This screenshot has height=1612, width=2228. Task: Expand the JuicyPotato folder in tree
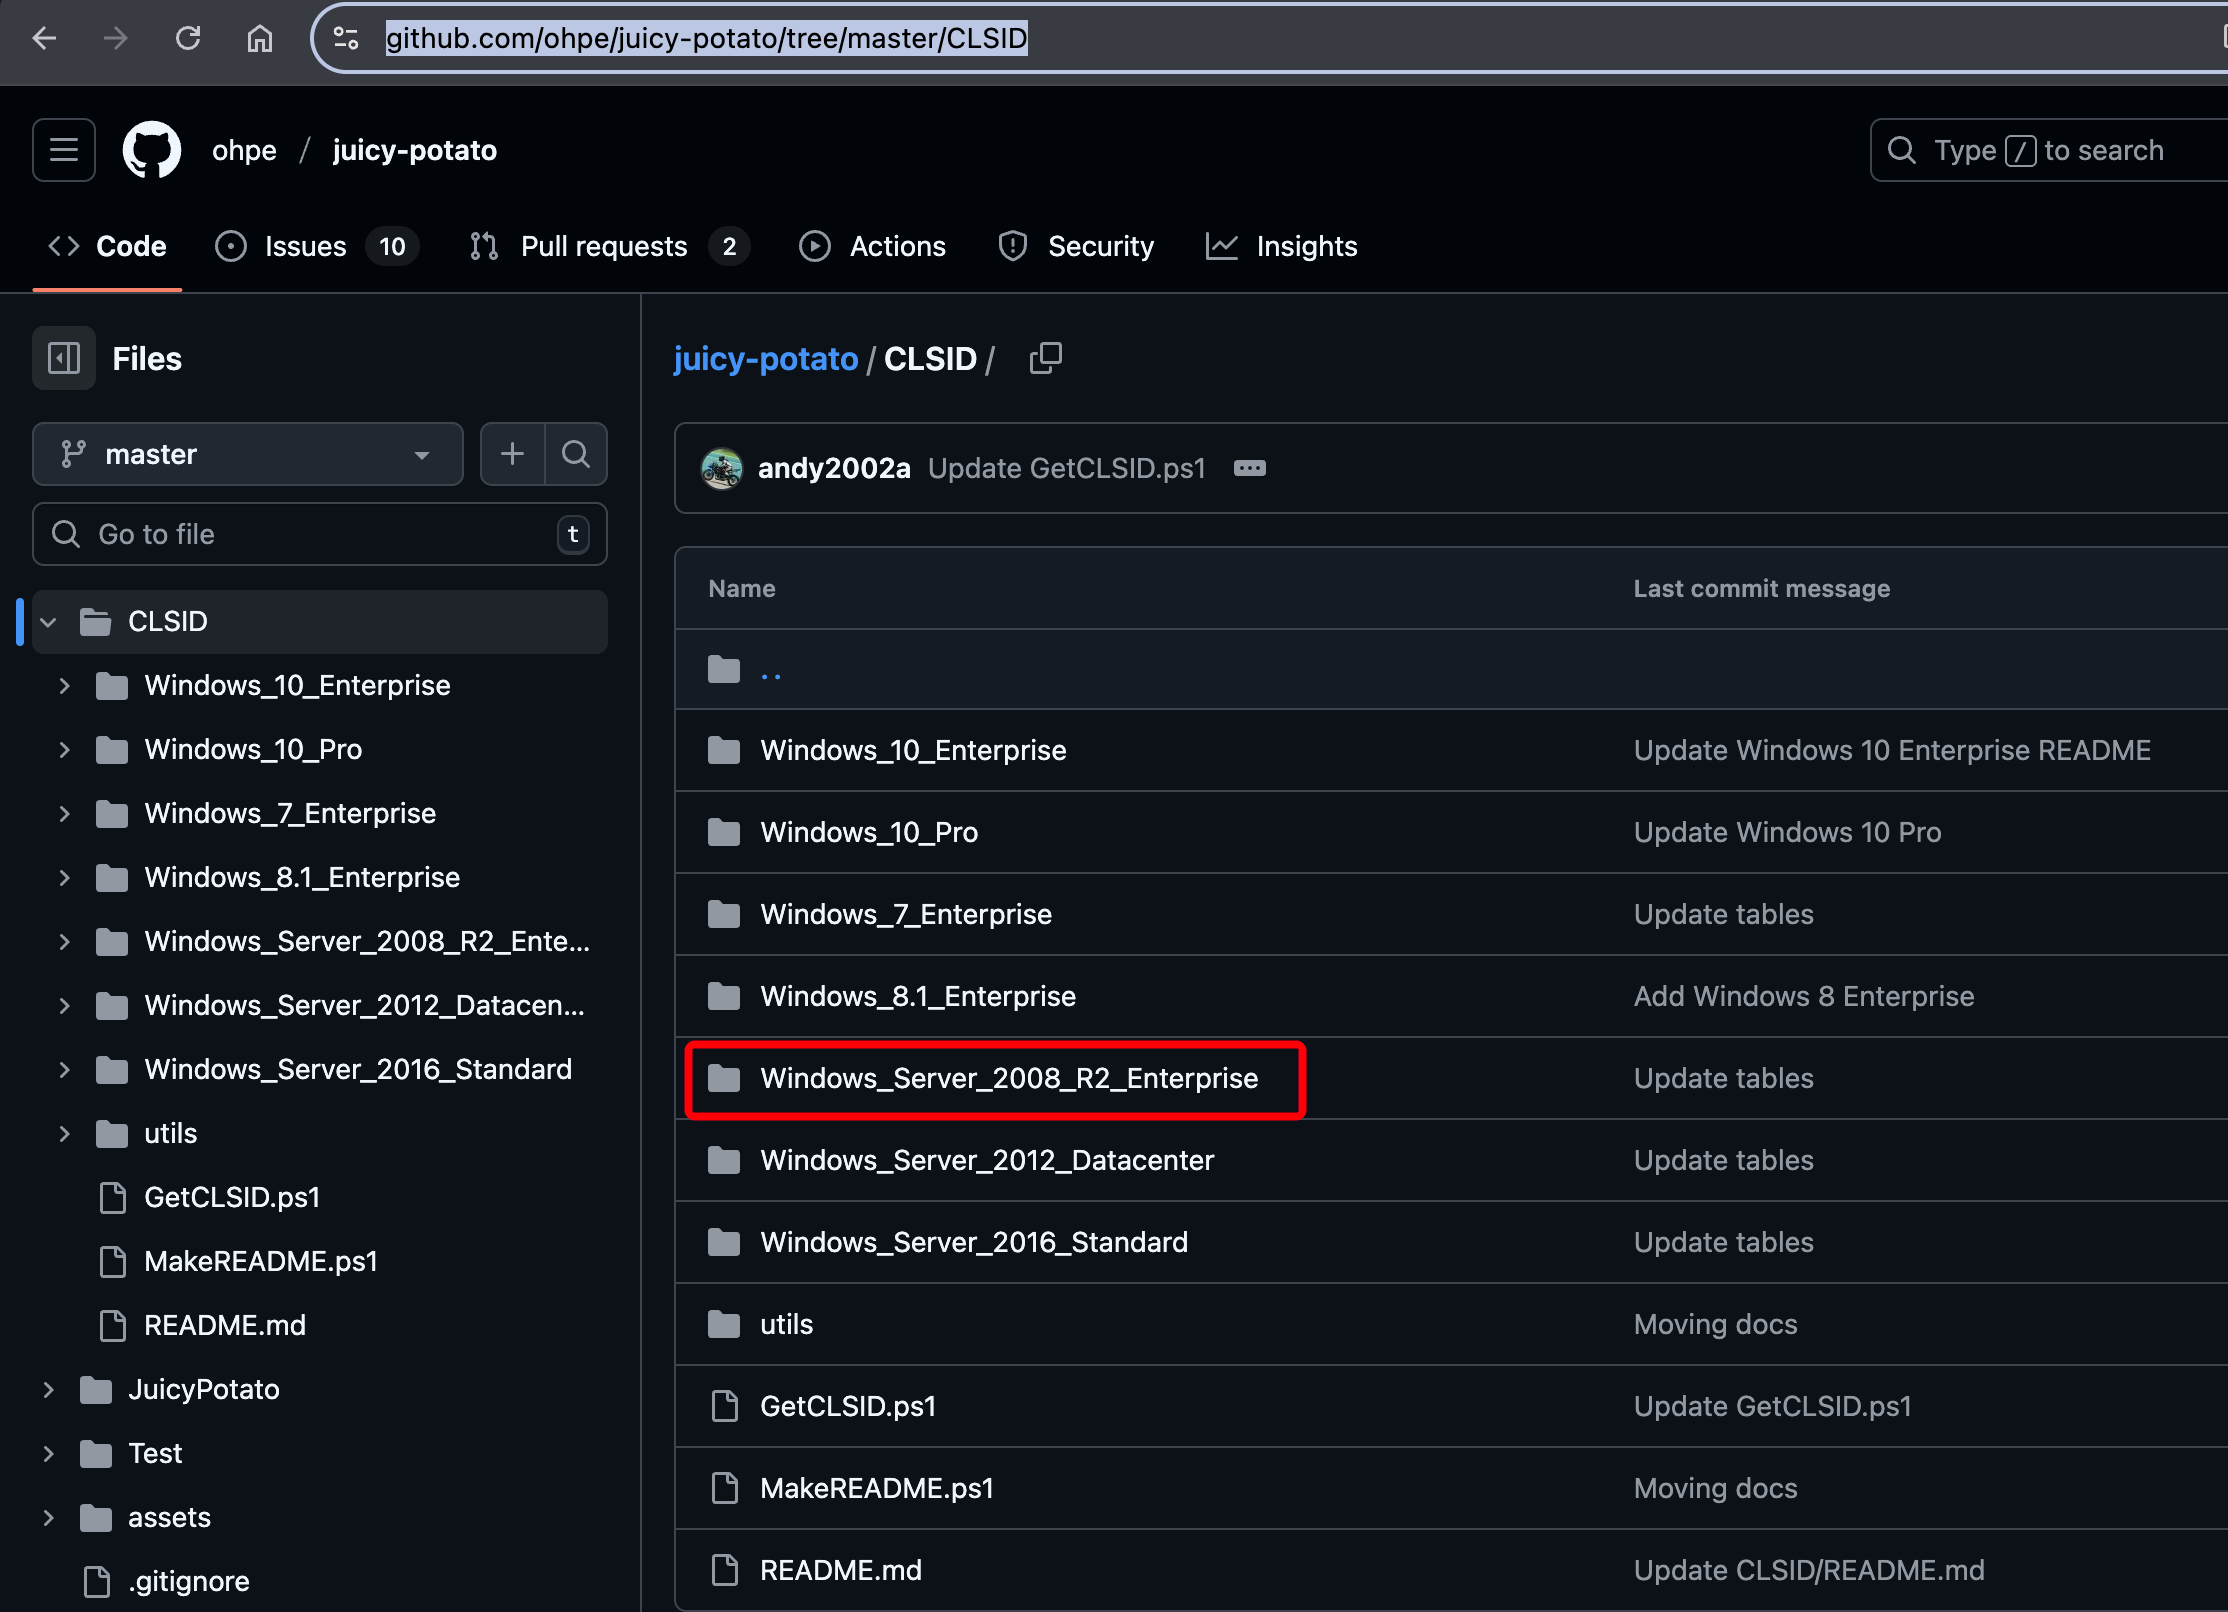pyautogui.click(x=48, y=1390)
